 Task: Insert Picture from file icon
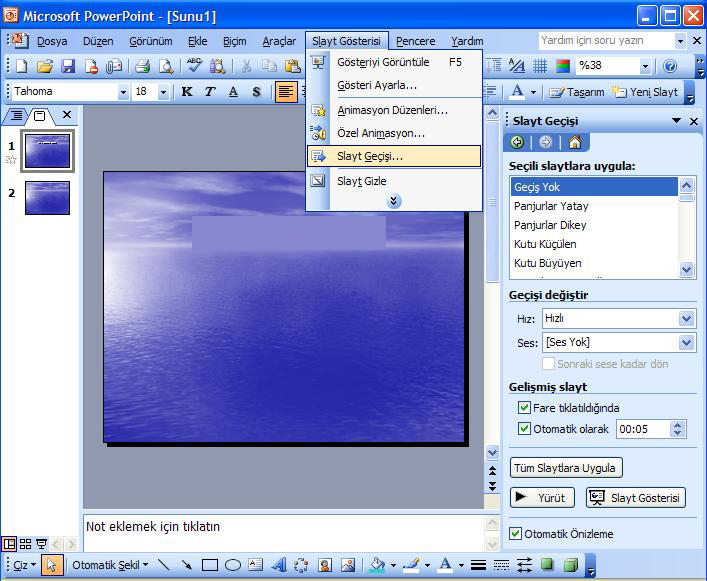(x=348, y=565)
